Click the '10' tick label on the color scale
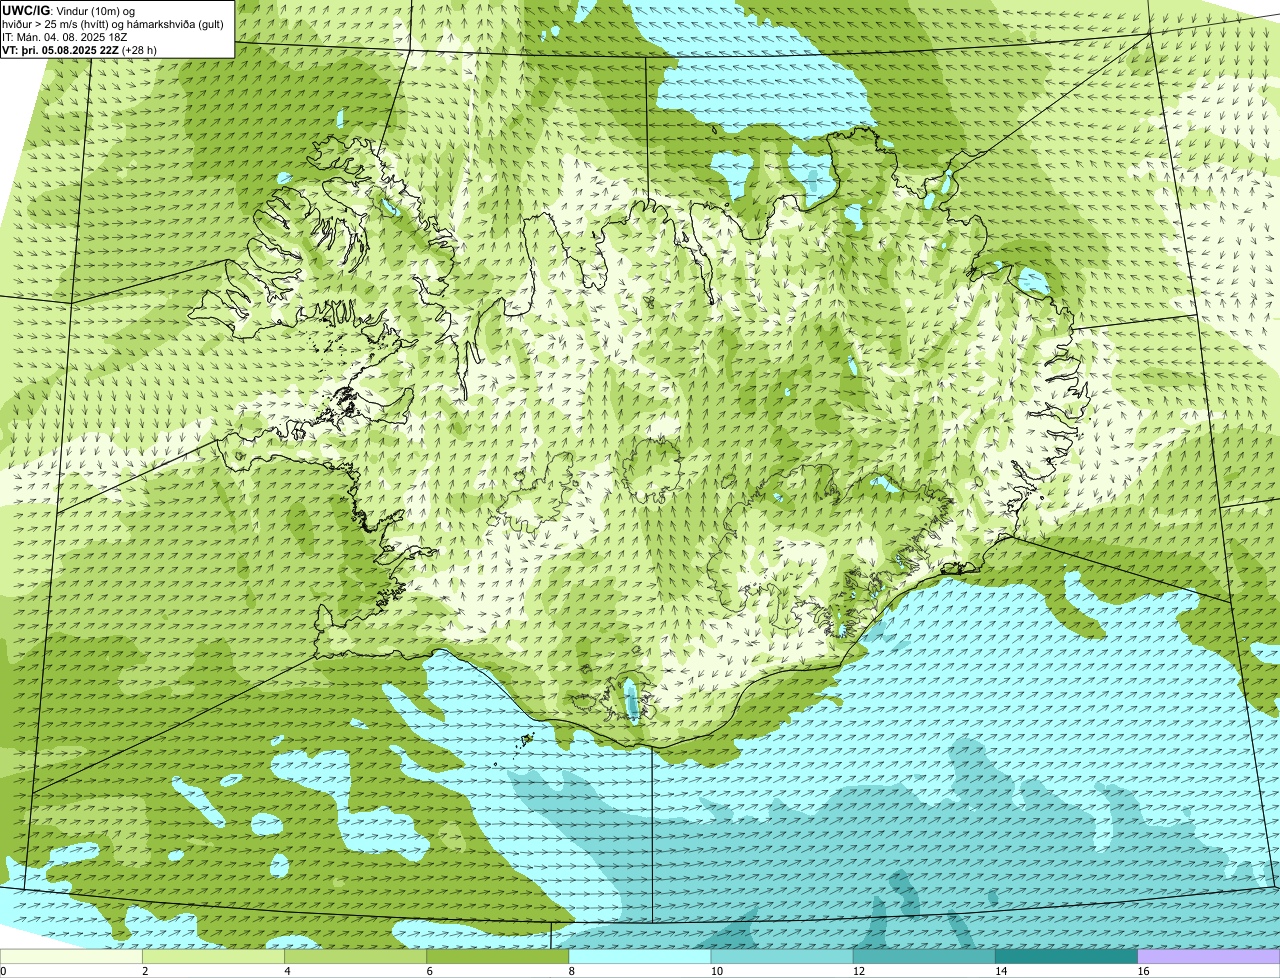Screen dimensions: 1280x978 pyautogui.click(x=716, y=971)
